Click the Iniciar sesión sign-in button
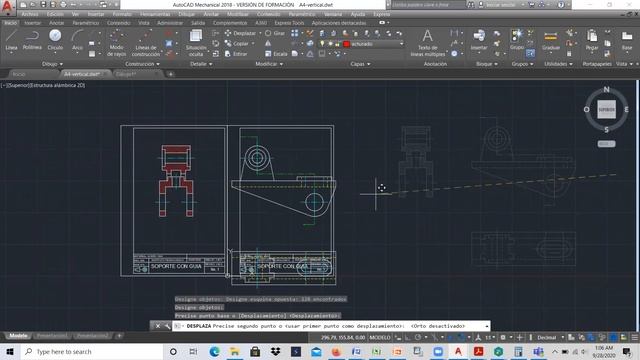Viewport: 640px width, 360px height. click(x=500, y=4)
